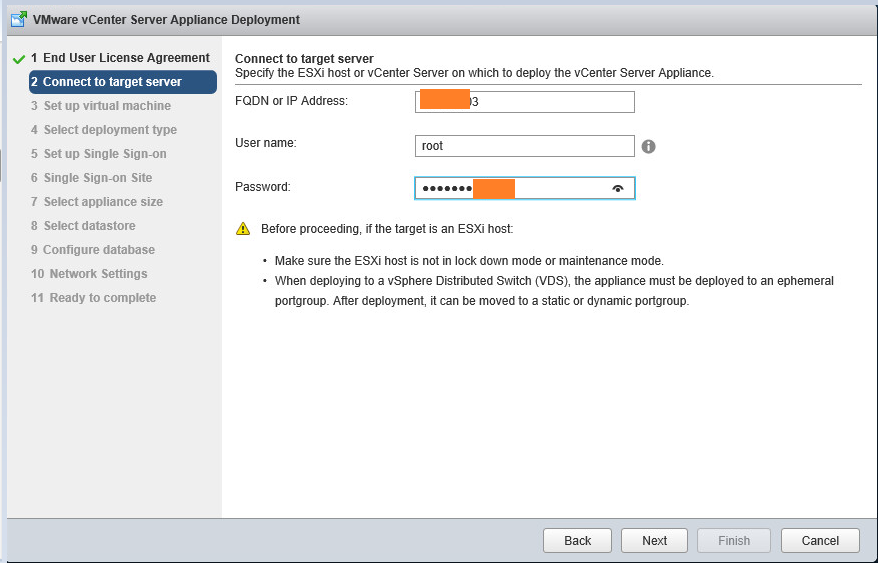Click the vSphere Distributed Switch bullet text
878x563 pixels.
pyautogui.click(x=554, y=291)
